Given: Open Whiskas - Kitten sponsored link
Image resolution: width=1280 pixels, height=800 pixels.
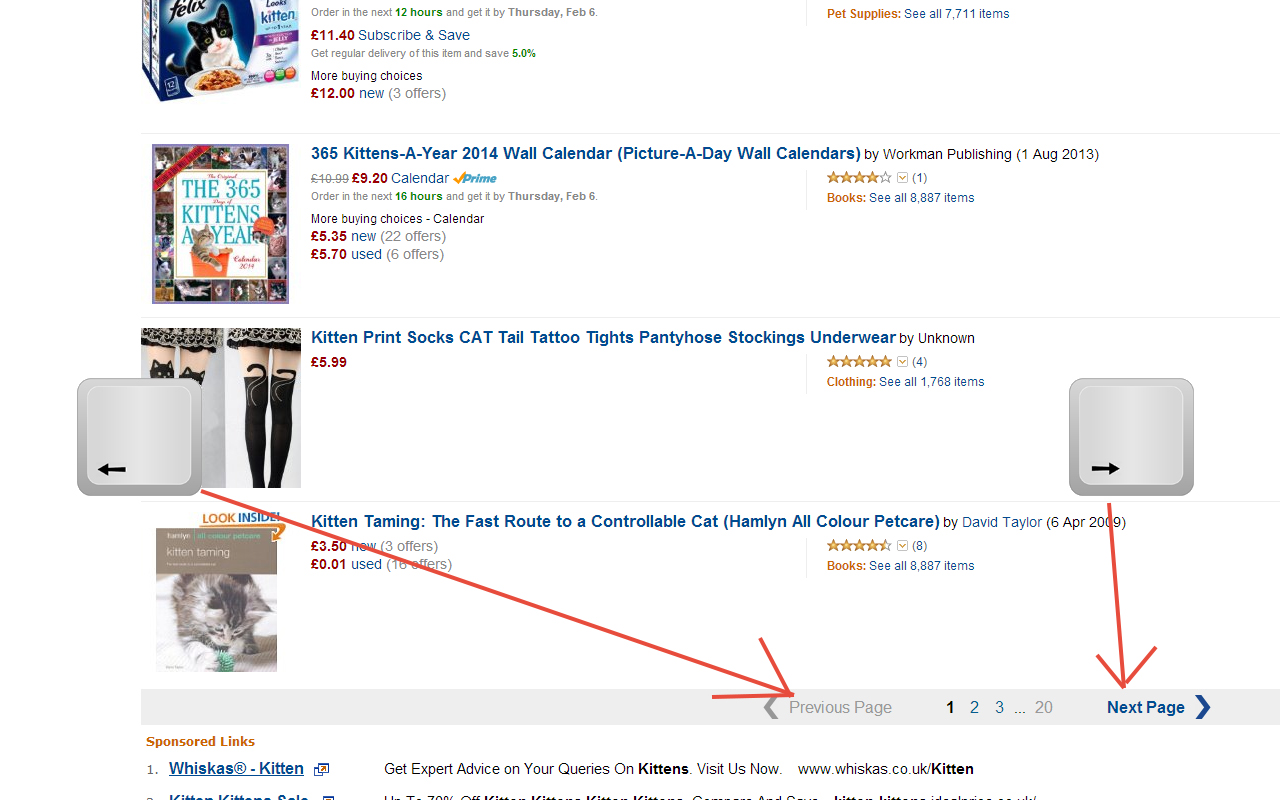Looking at the screenshot, I should pos(236,768).
